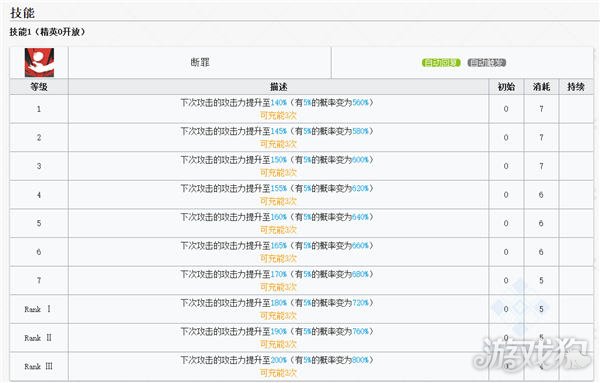Click 可充能3次 in the level 1 row

coord(279,115)
